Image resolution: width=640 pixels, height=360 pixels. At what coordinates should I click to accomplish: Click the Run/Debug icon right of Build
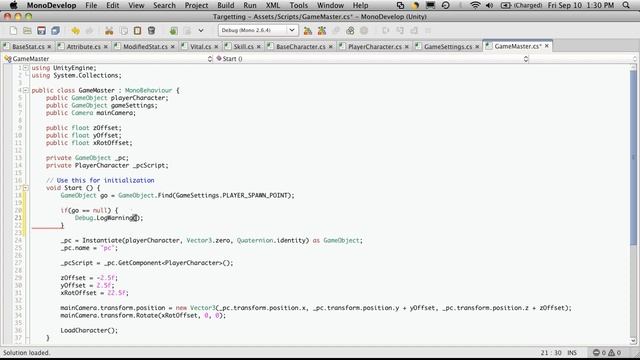point(322,31)
